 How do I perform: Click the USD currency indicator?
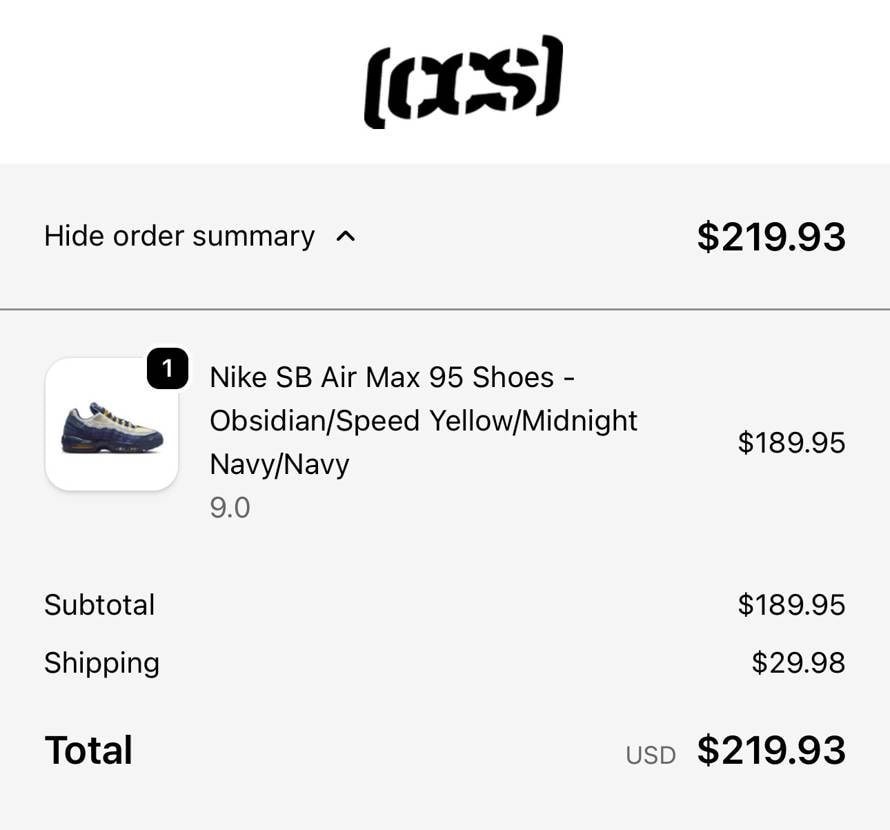650,755
